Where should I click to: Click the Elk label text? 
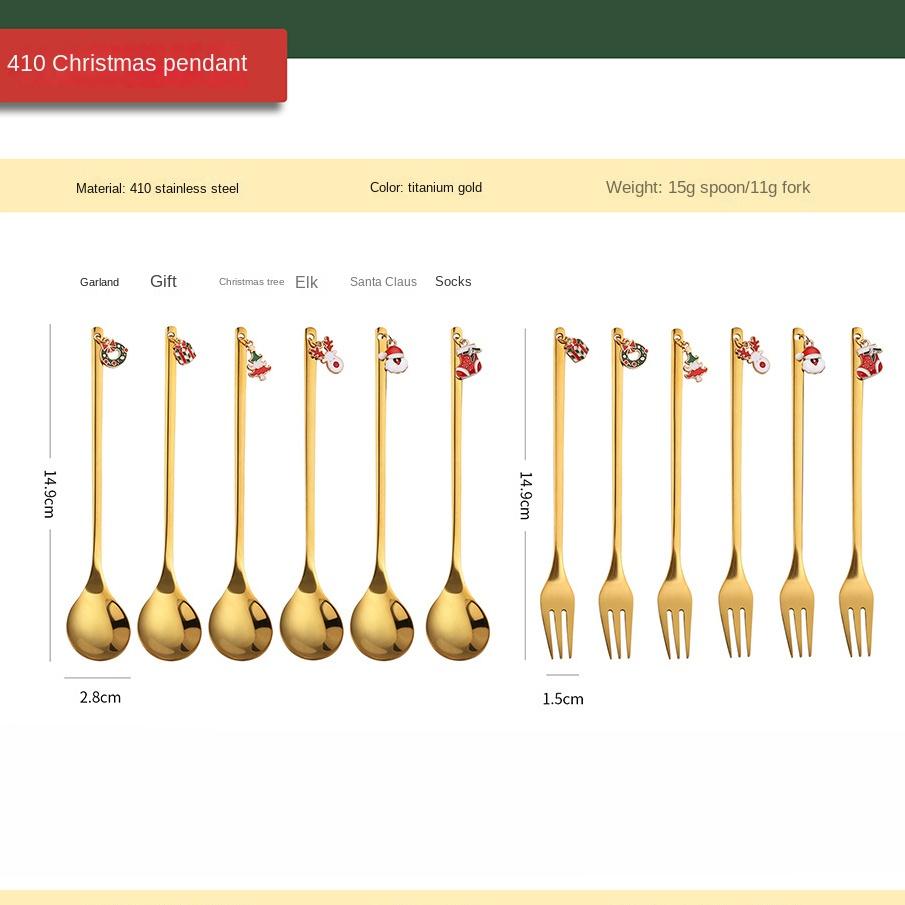pyautogui.click(x=306, y=282)
